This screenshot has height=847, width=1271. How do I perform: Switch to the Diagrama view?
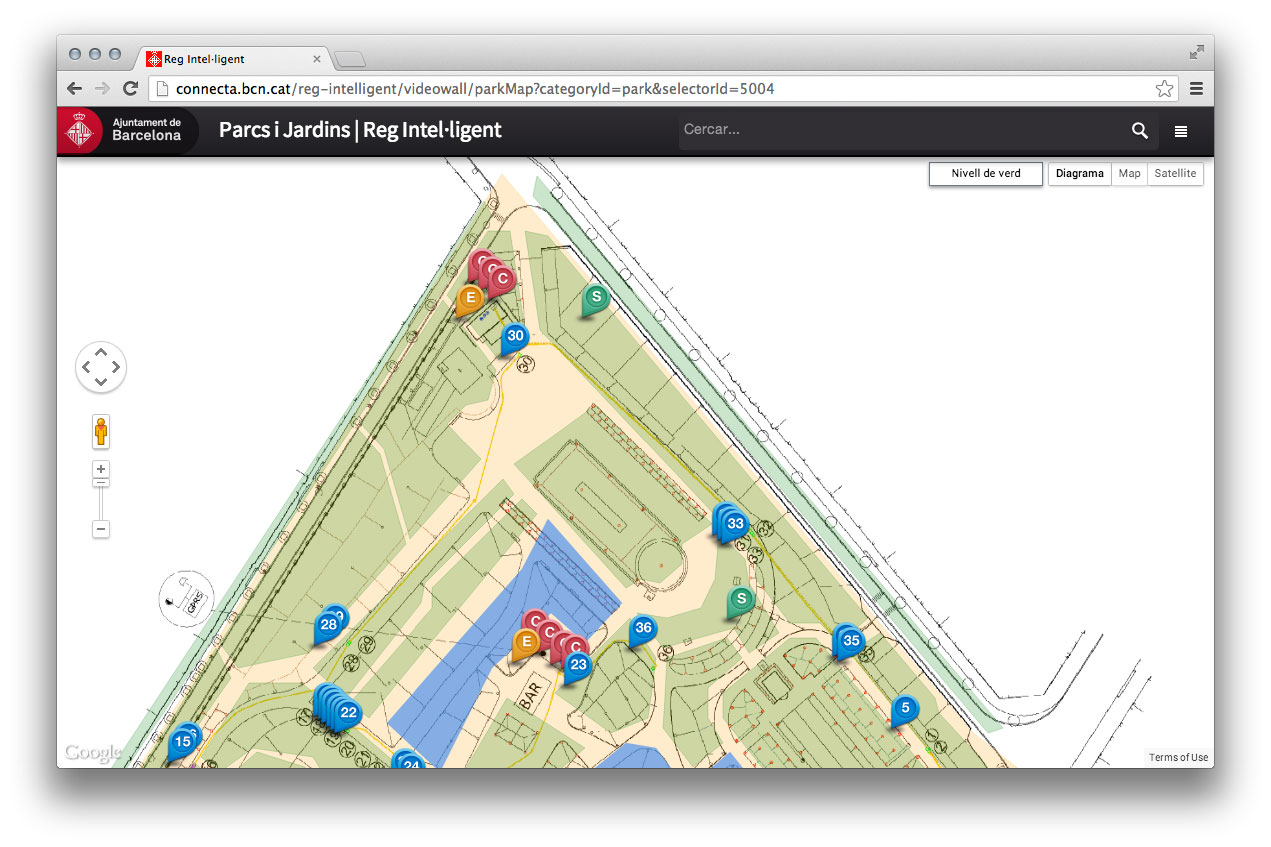tap(1079, 174)
